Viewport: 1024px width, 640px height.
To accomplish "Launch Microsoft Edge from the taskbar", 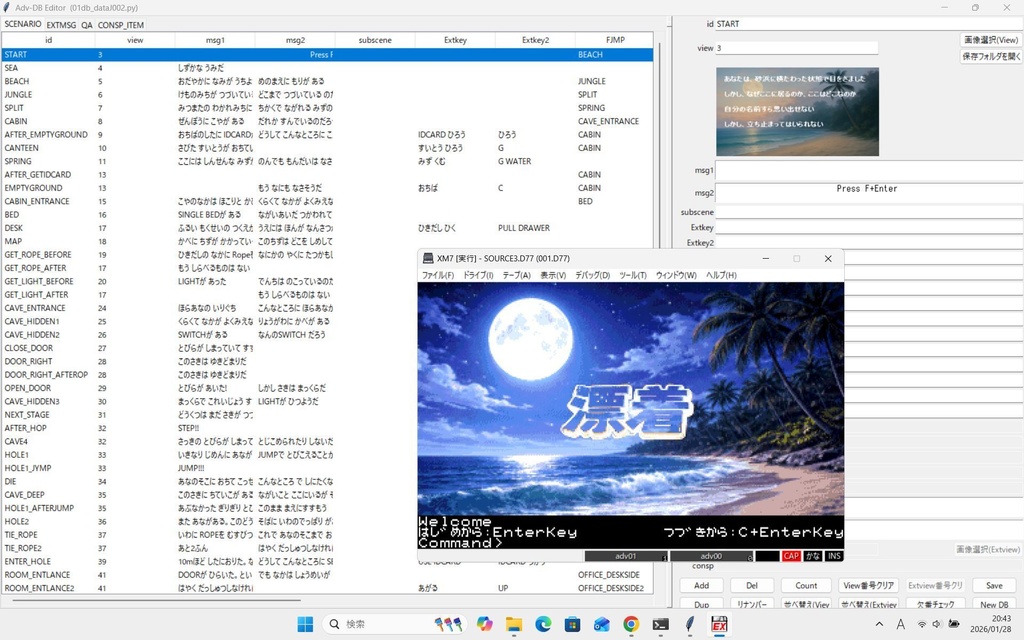I will (543, 624).
